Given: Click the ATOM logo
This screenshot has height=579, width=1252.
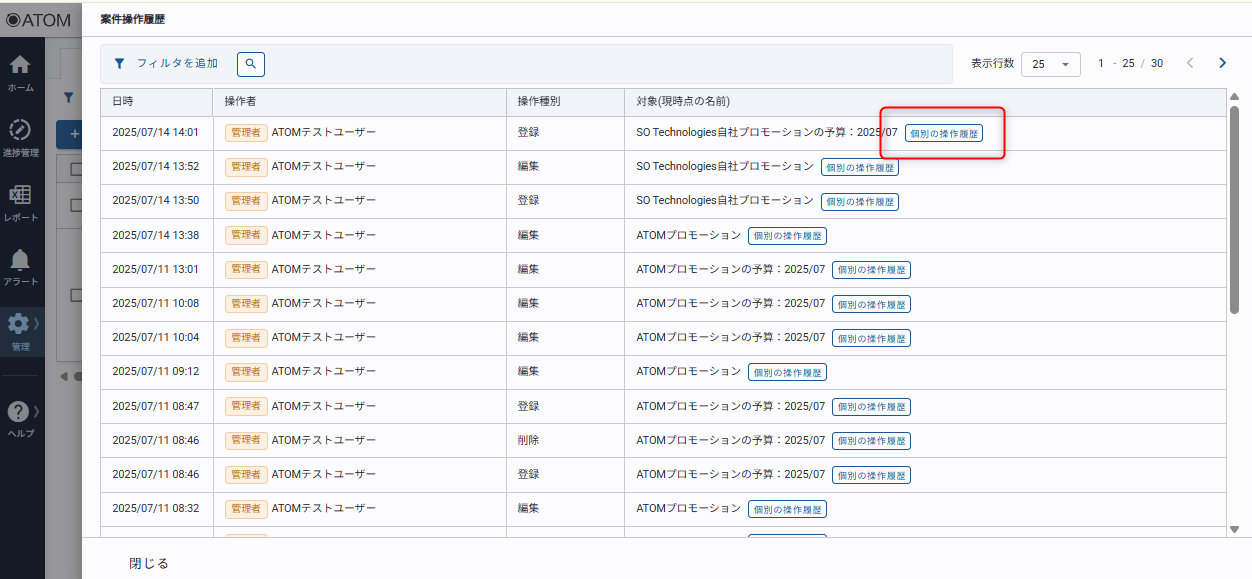Looking at the screenshot, I should coord(38,19).
